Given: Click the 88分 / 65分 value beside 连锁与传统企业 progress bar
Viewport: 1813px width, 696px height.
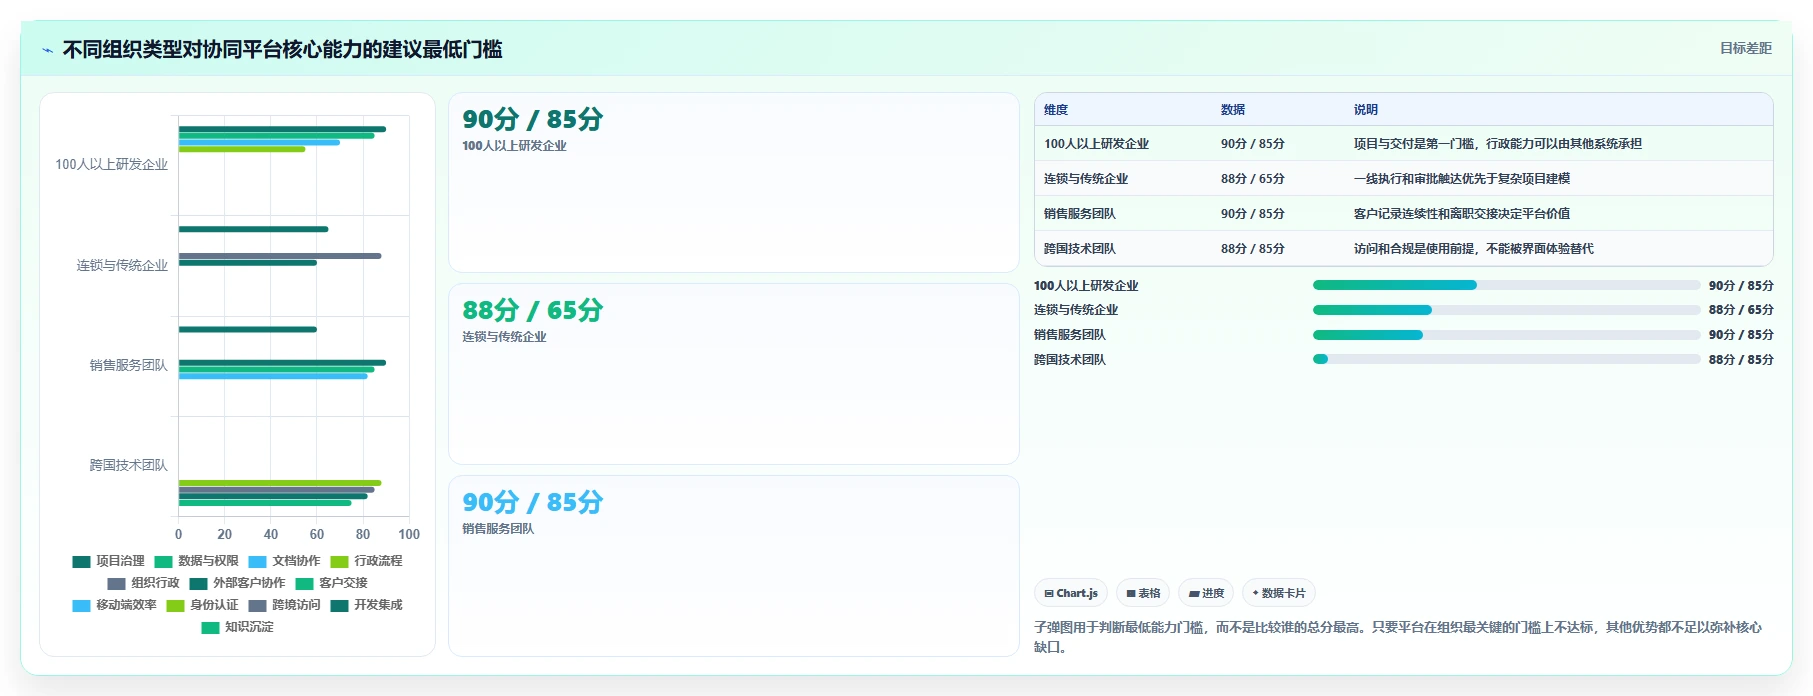Looking at the screenshot, I should coord(1741,310).
